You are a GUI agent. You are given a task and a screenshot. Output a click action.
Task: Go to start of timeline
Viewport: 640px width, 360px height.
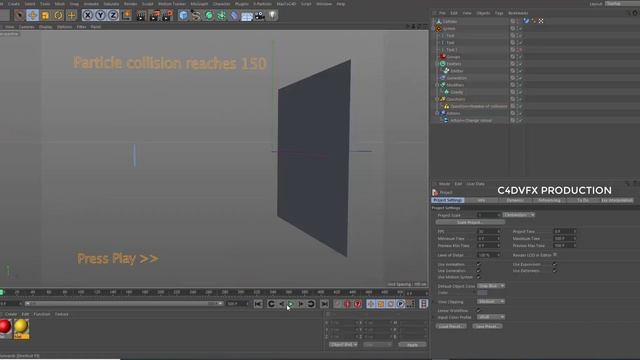coord(258,304)
